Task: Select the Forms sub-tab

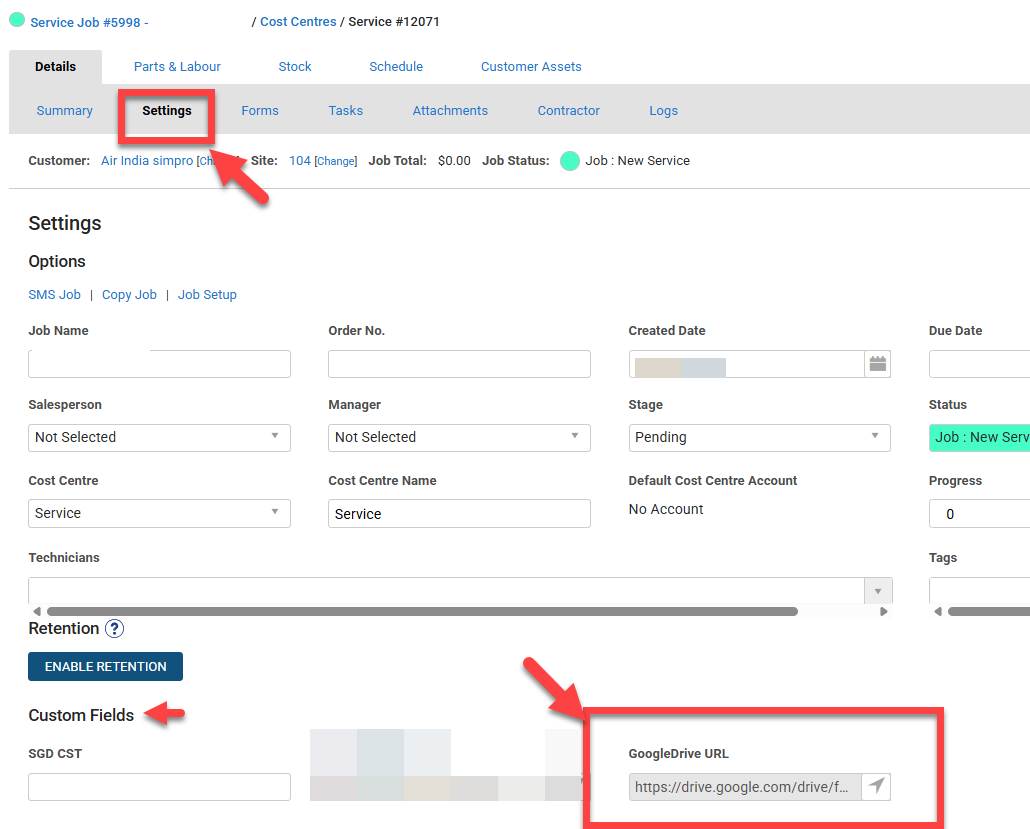Action: point(260,111)
